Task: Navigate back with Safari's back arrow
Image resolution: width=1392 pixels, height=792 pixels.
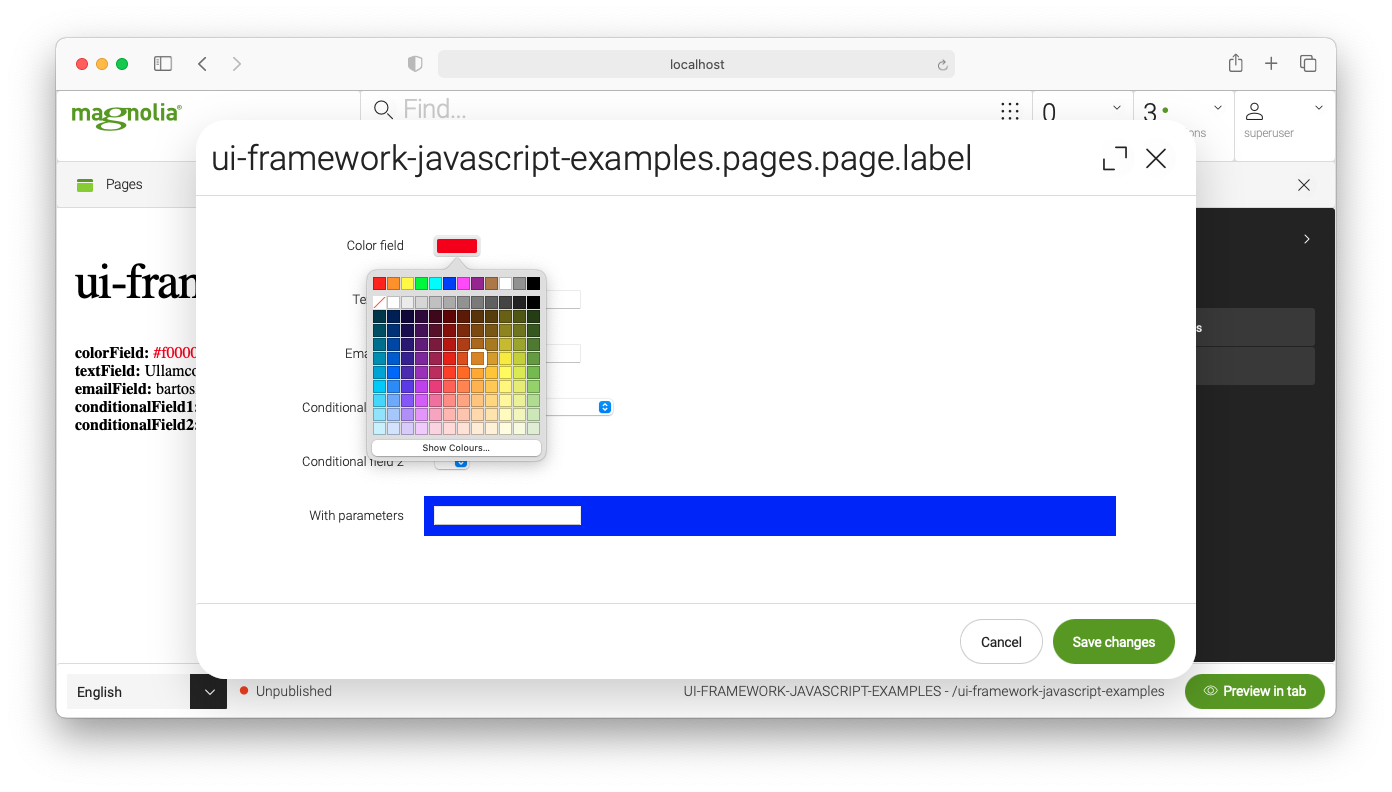Action: (x=202, y=63)
